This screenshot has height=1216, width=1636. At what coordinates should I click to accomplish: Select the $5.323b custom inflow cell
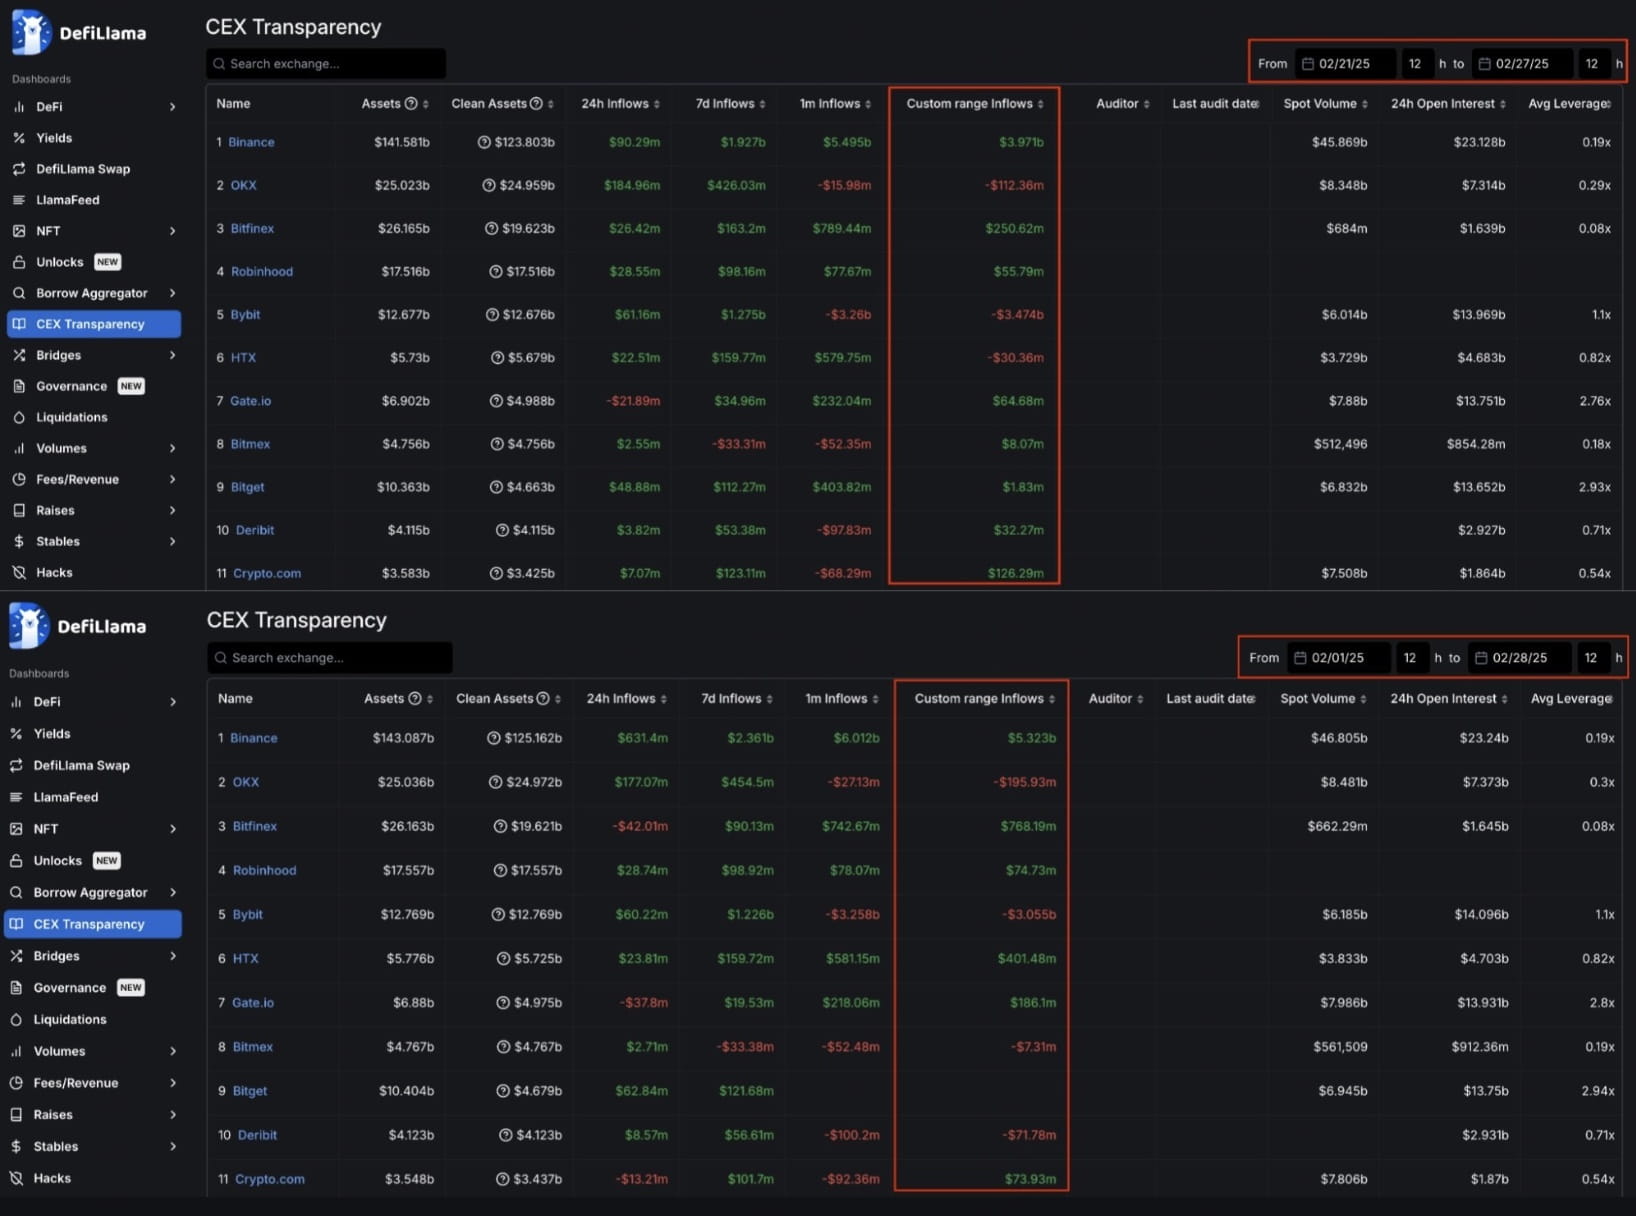point(1032,738)
